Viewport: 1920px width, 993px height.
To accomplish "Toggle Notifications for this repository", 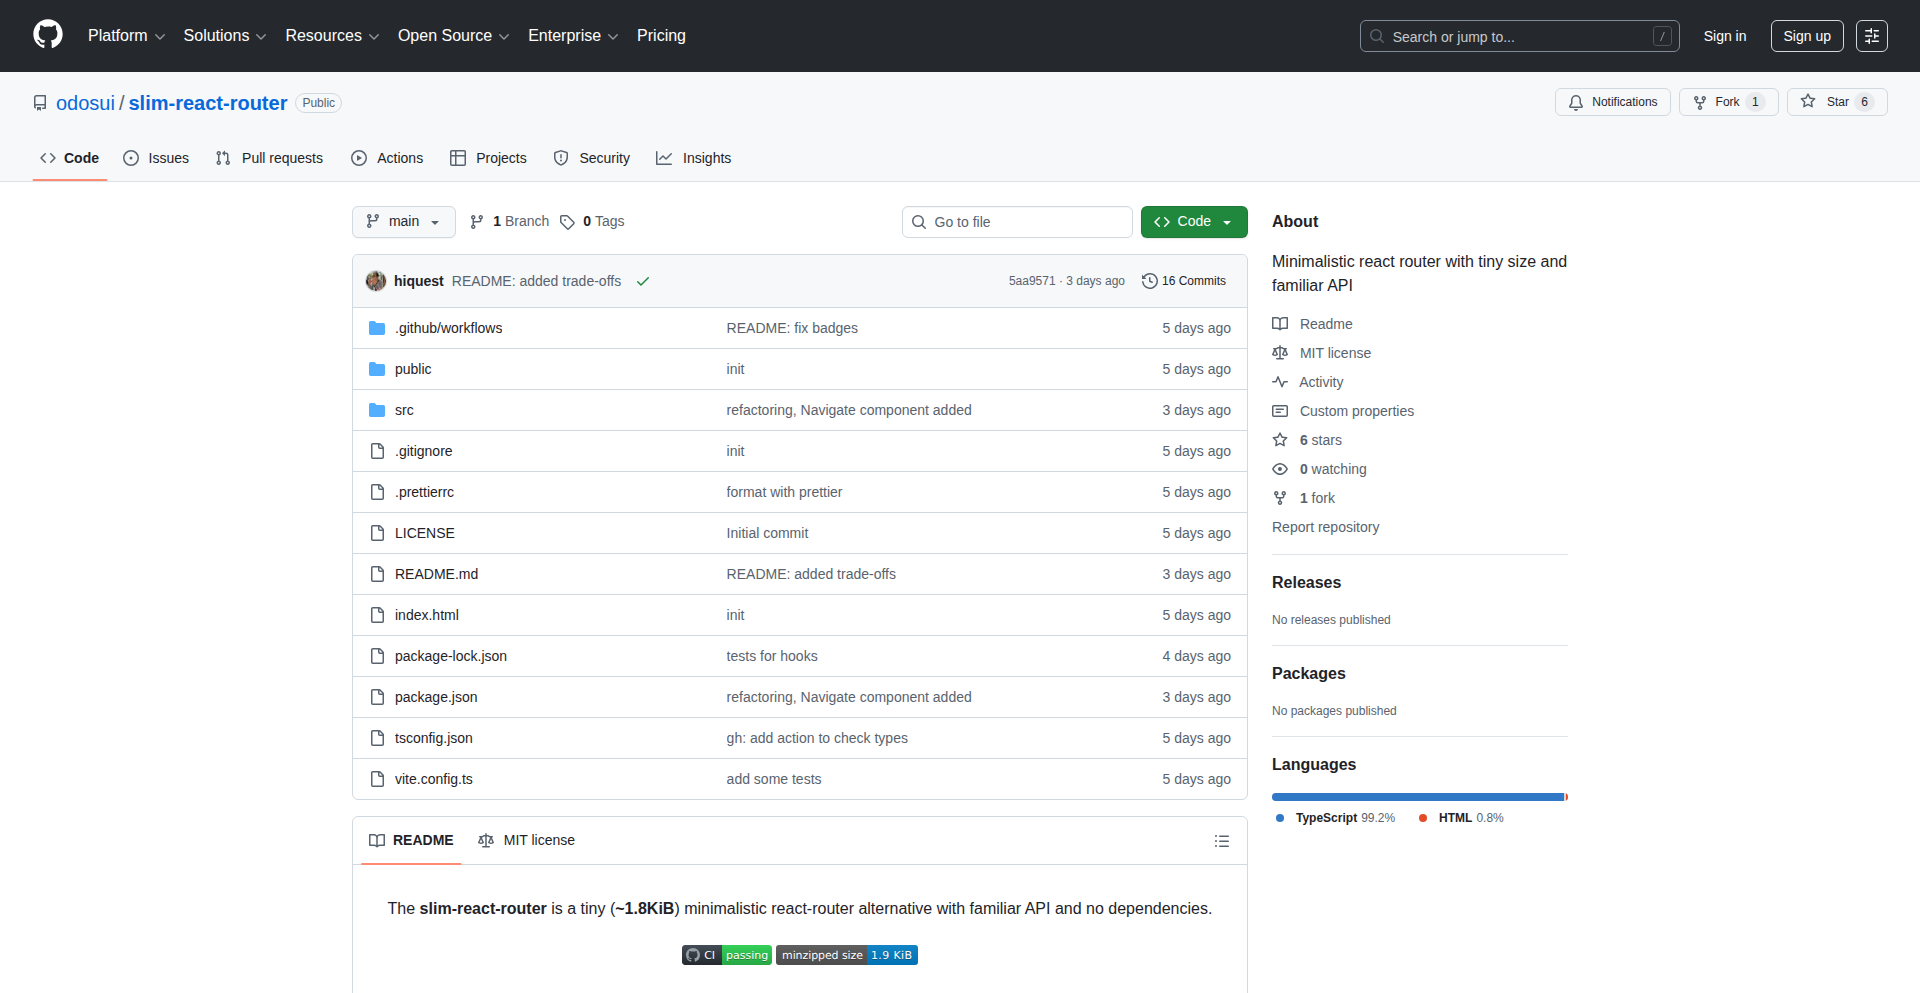I will 1612,102.
